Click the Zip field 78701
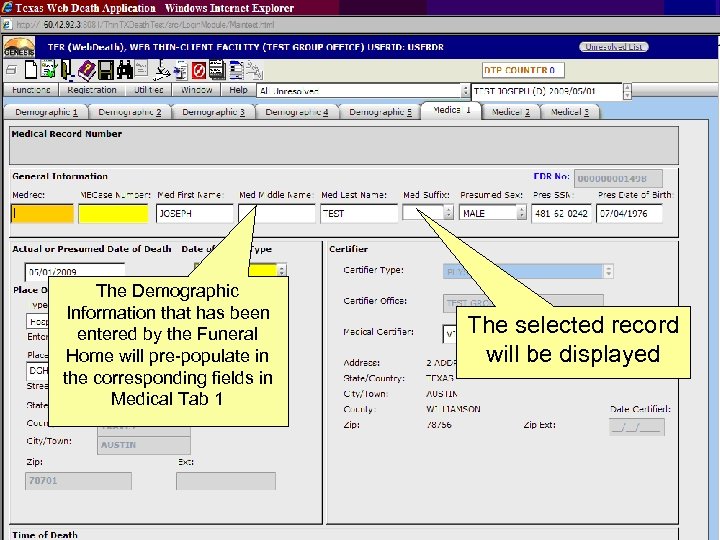 click(x=78, y=481)
